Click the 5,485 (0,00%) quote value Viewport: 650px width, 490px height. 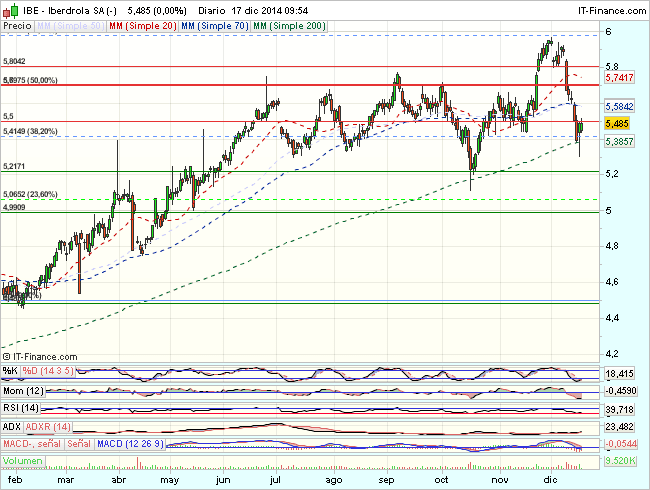point(157,10)
